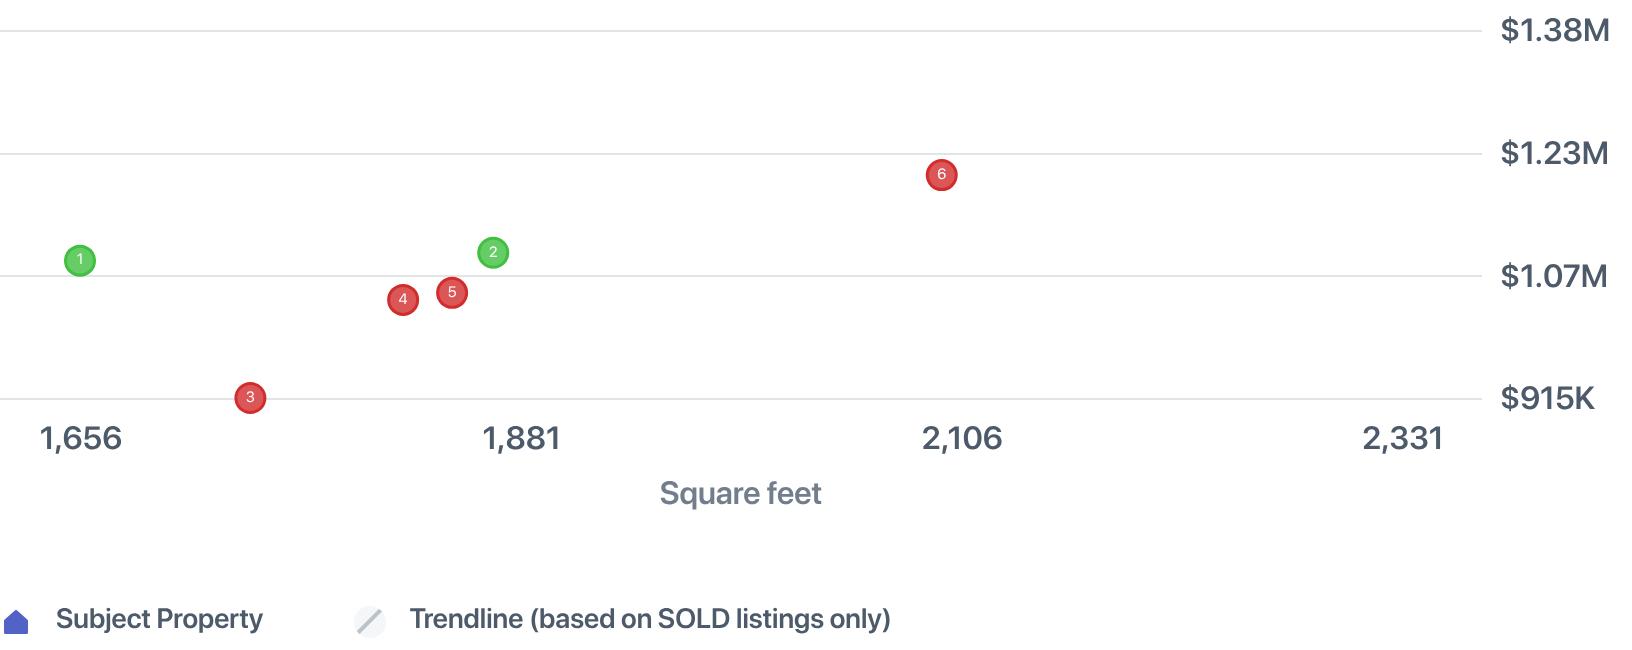Select the $915K y-axis label
1632x650 pixels.
(1547, 398)
